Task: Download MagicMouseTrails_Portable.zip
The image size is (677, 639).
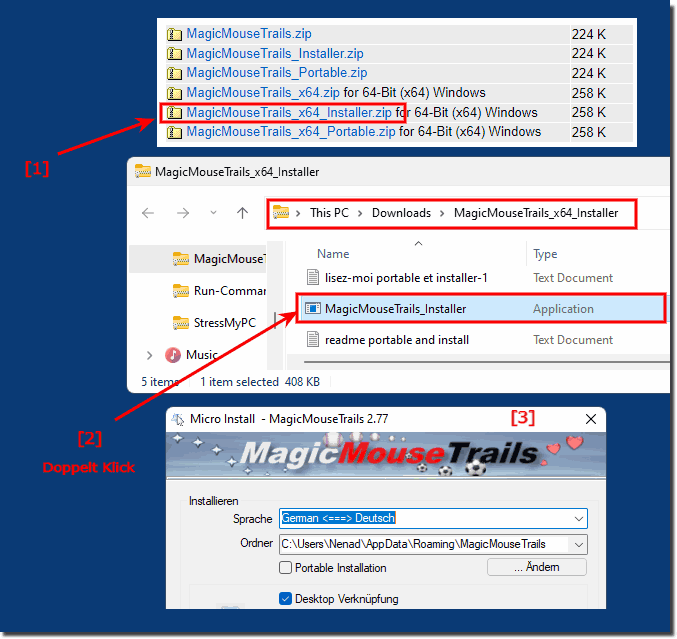Action: (x=277, y=73)
